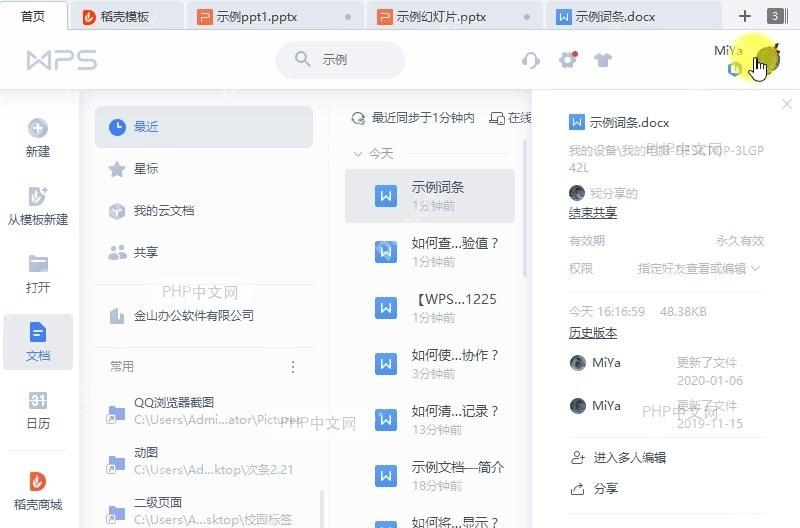Click the 永久有效 validity value

tap(740, 241)
